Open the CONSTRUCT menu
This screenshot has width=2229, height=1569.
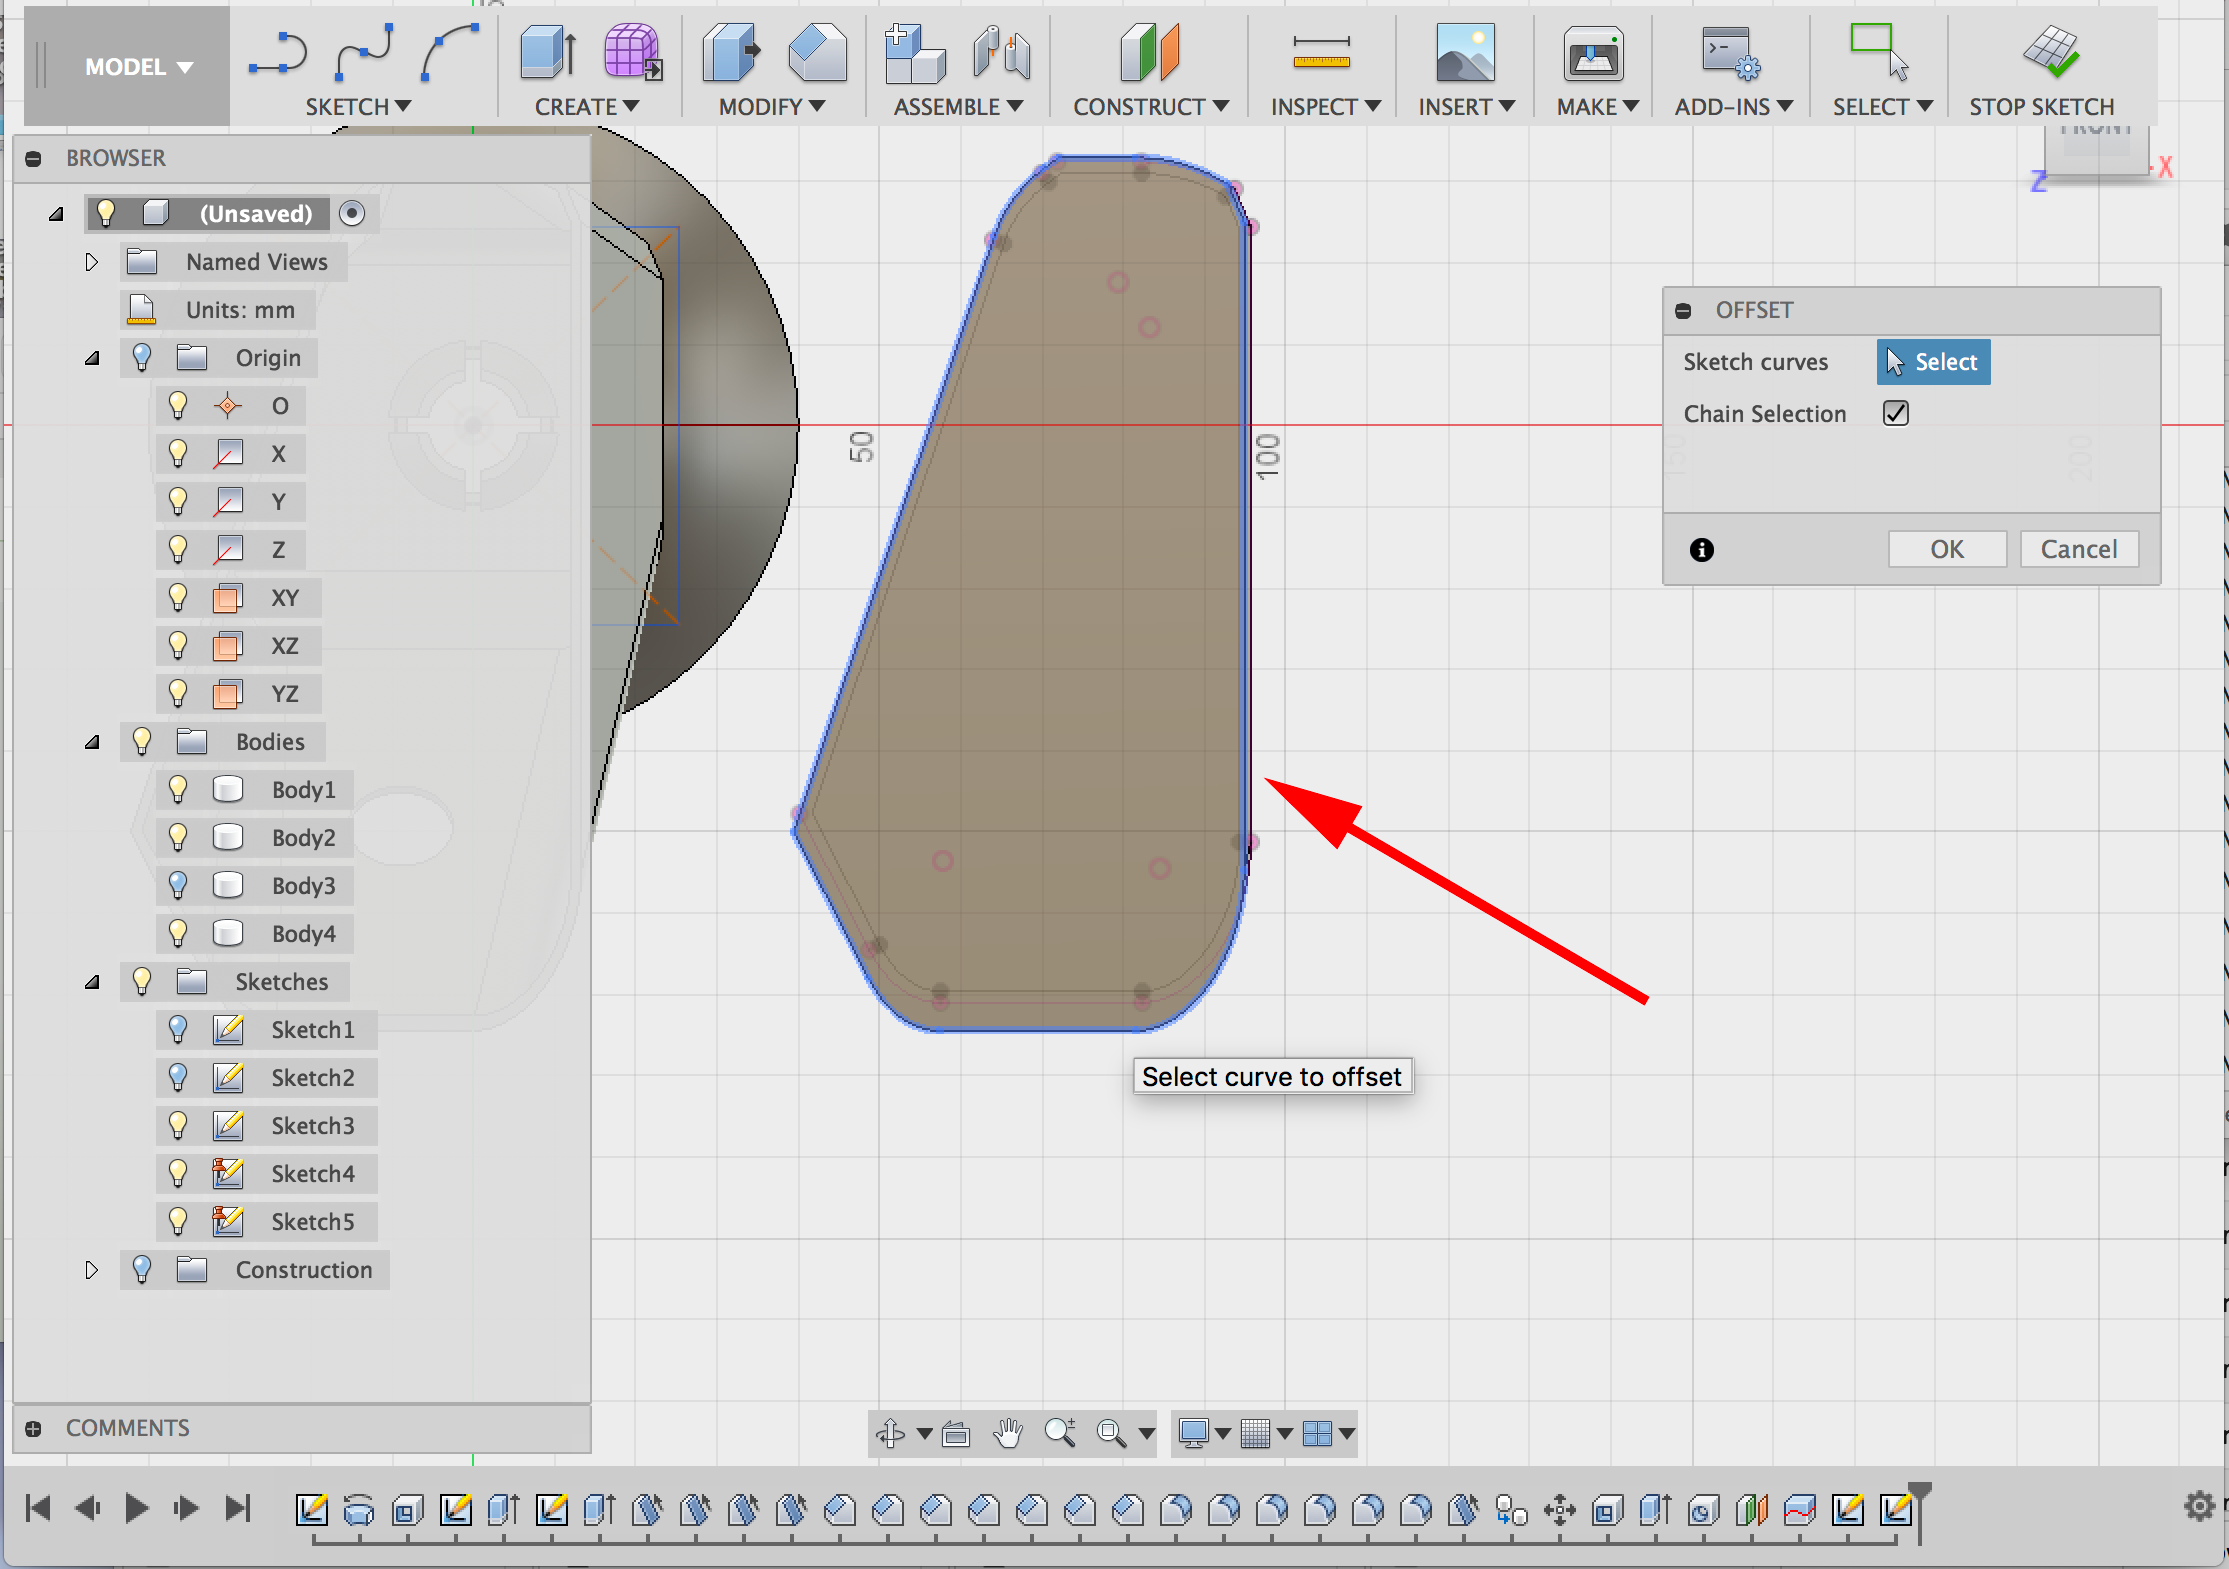pos(1151,106)
